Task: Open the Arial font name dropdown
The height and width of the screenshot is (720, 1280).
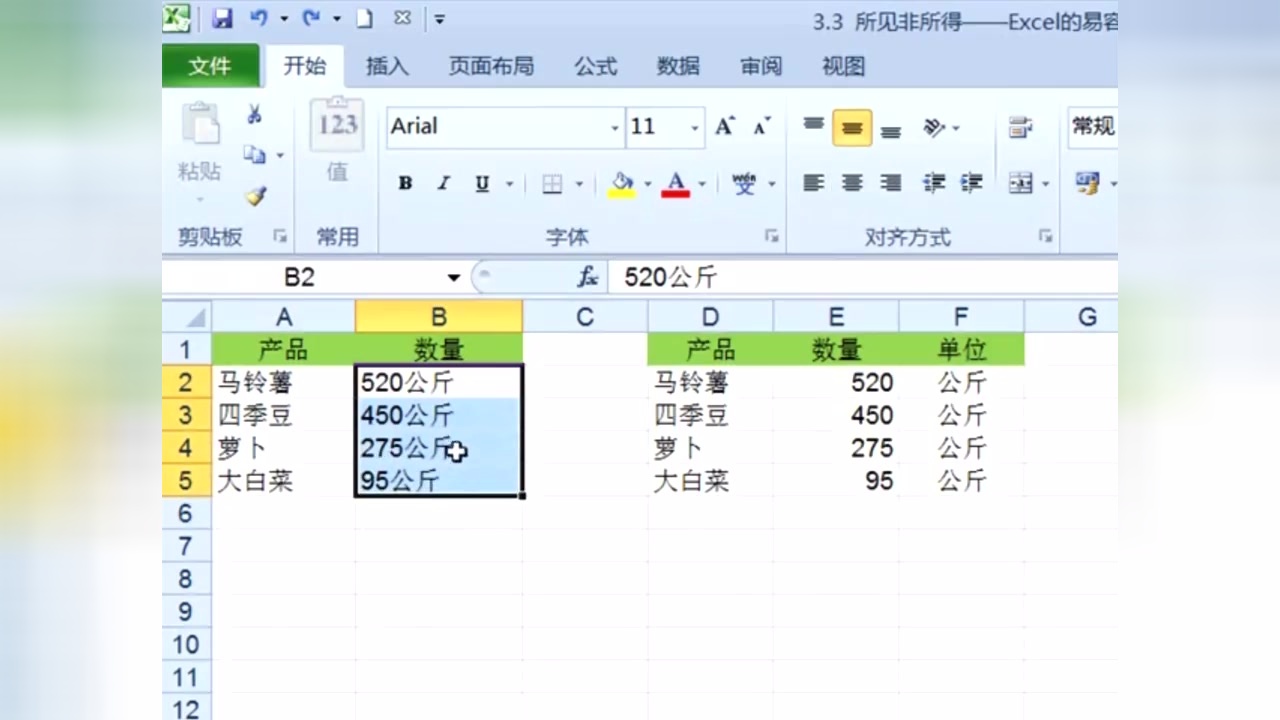Action: (x=615, y=128)
